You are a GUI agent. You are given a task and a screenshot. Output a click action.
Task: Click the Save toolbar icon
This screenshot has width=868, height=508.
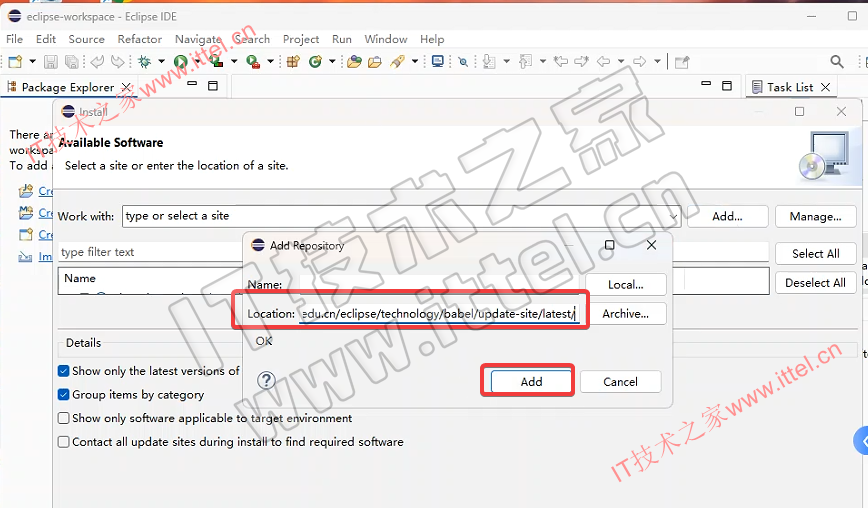51,61
